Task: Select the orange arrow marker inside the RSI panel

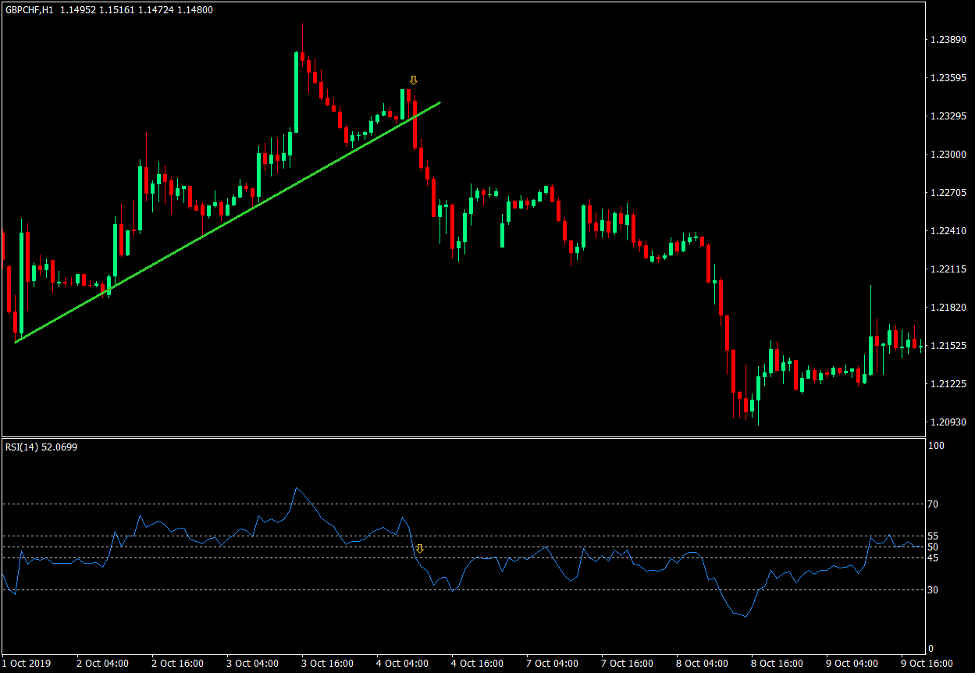Action: pos(420,547)
